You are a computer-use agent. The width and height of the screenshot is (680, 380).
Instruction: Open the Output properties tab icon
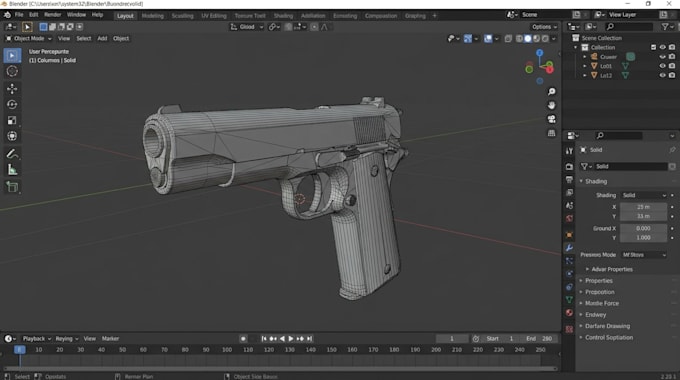point(569,180)
